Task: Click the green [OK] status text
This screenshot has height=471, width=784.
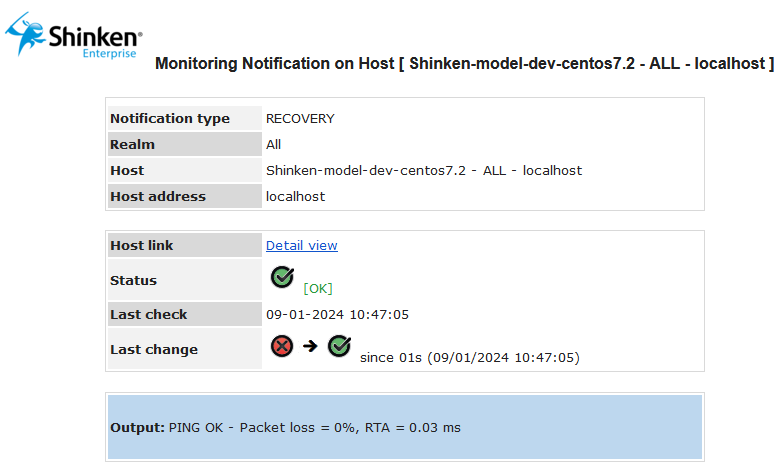Action: click(318, 289)
